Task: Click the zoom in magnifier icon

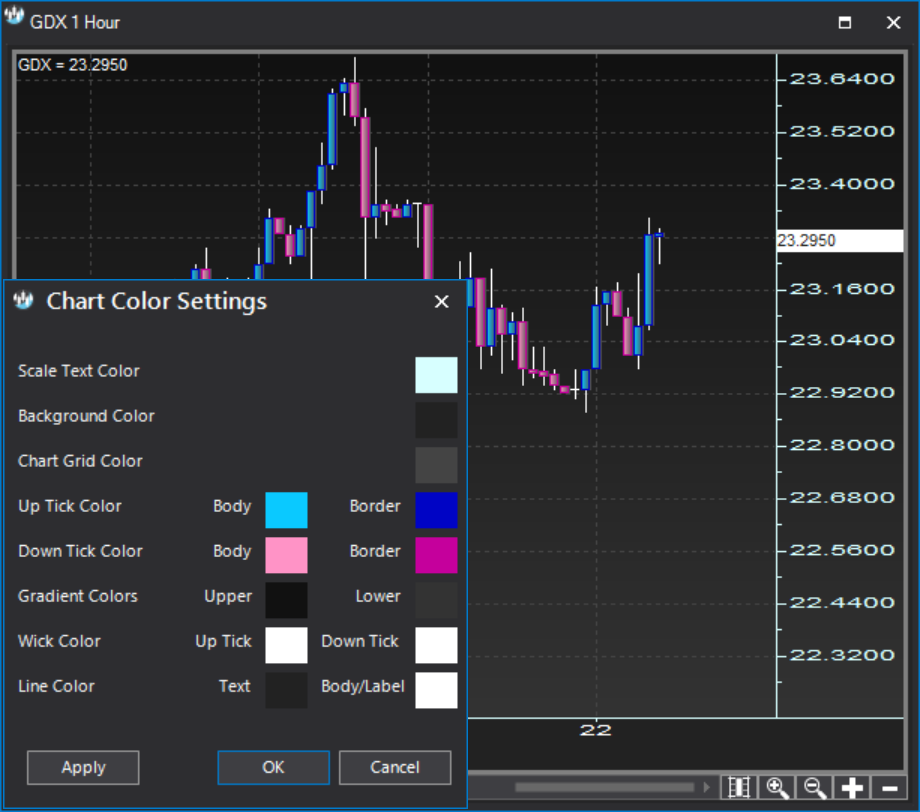Action: click(777, 787)
